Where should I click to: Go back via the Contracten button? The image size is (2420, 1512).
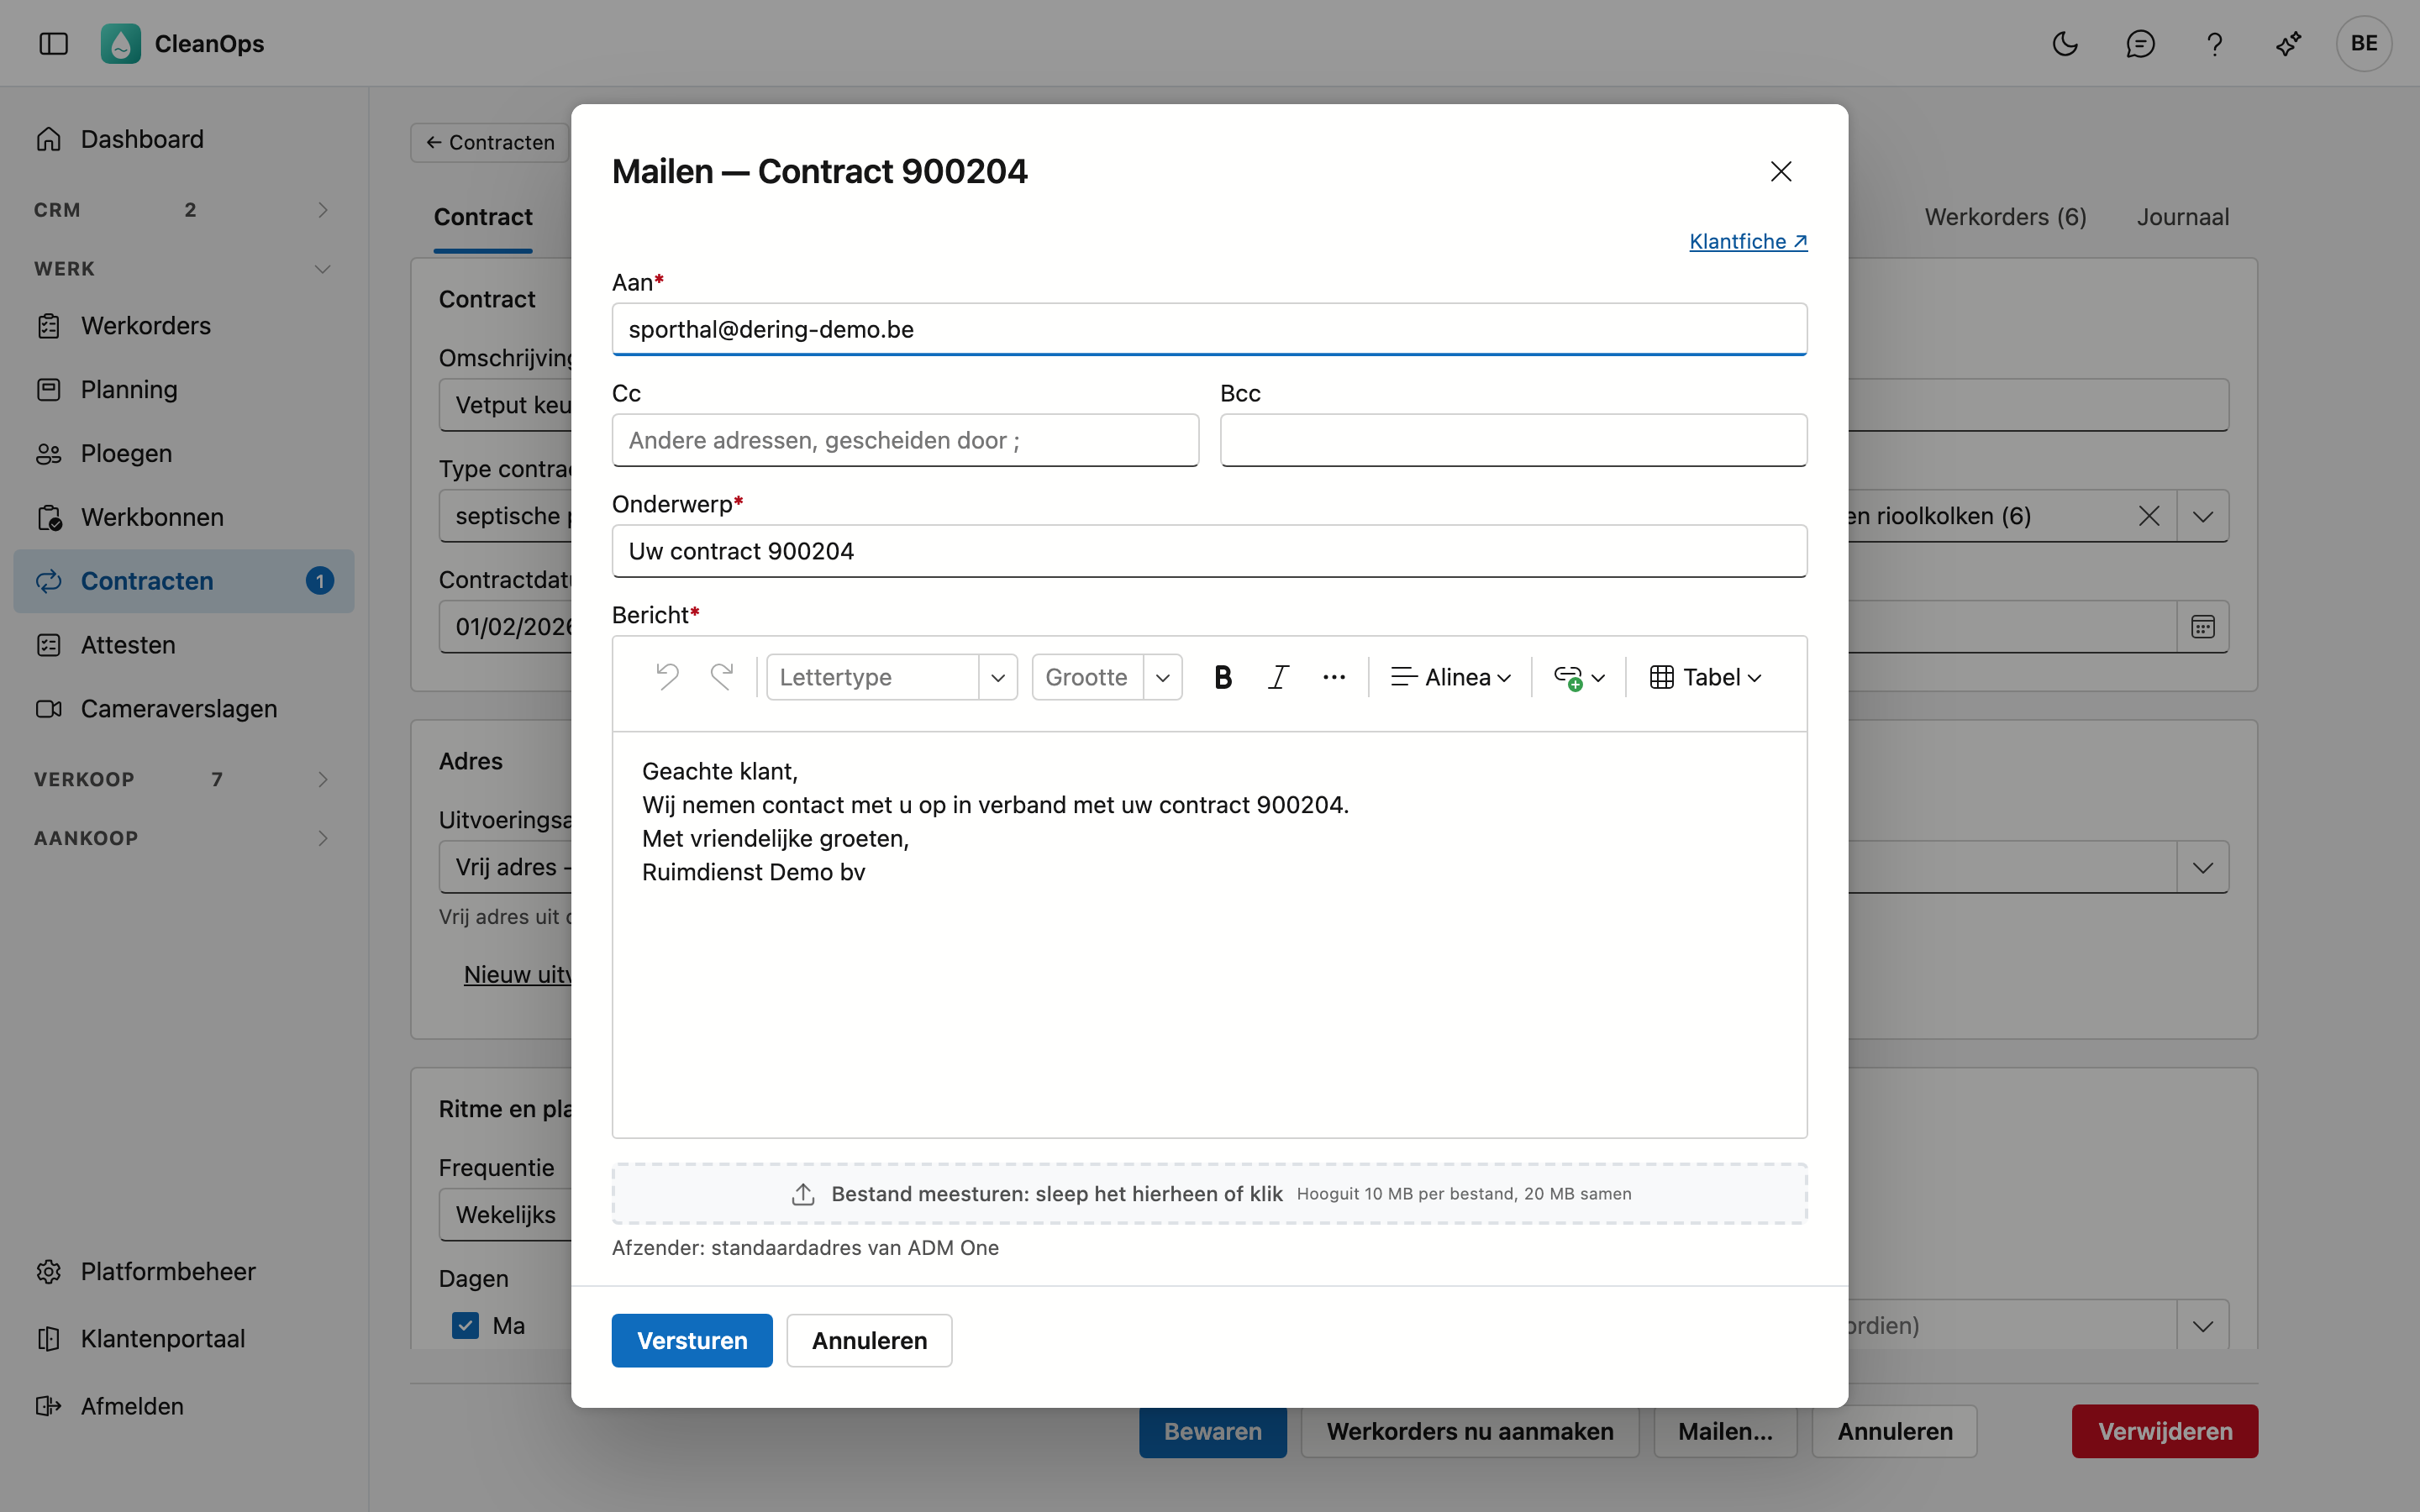(490, 143)
